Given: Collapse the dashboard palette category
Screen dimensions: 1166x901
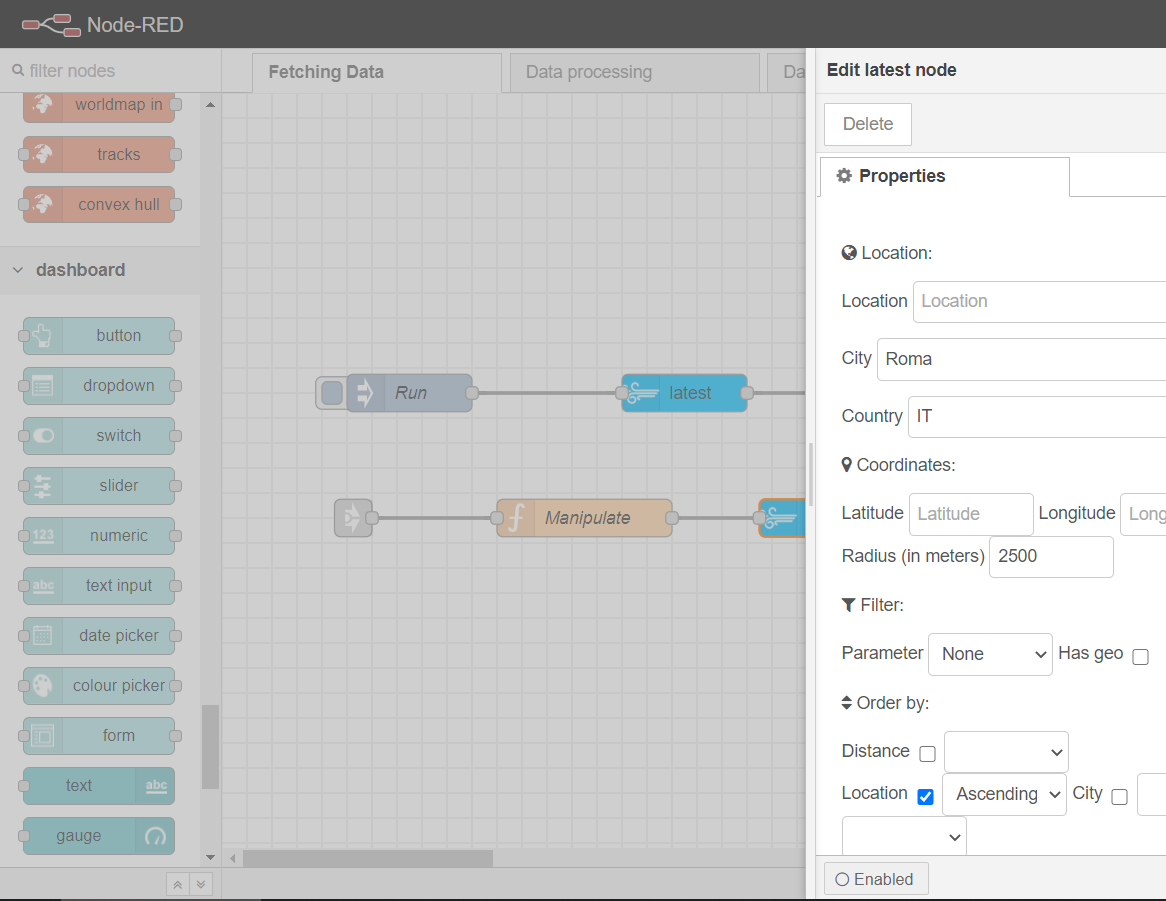Looking at the screenshot, I should pyautogui.click(x=18, y=270).
